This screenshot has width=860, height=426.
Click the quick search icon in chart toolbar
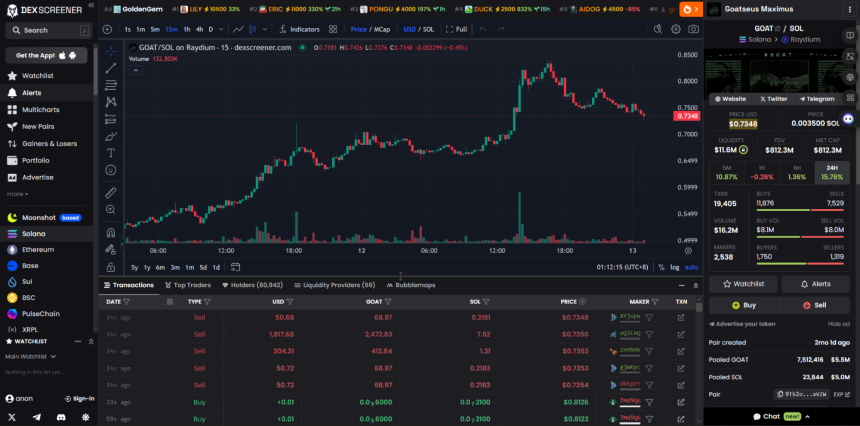click(x=658, y=30)
